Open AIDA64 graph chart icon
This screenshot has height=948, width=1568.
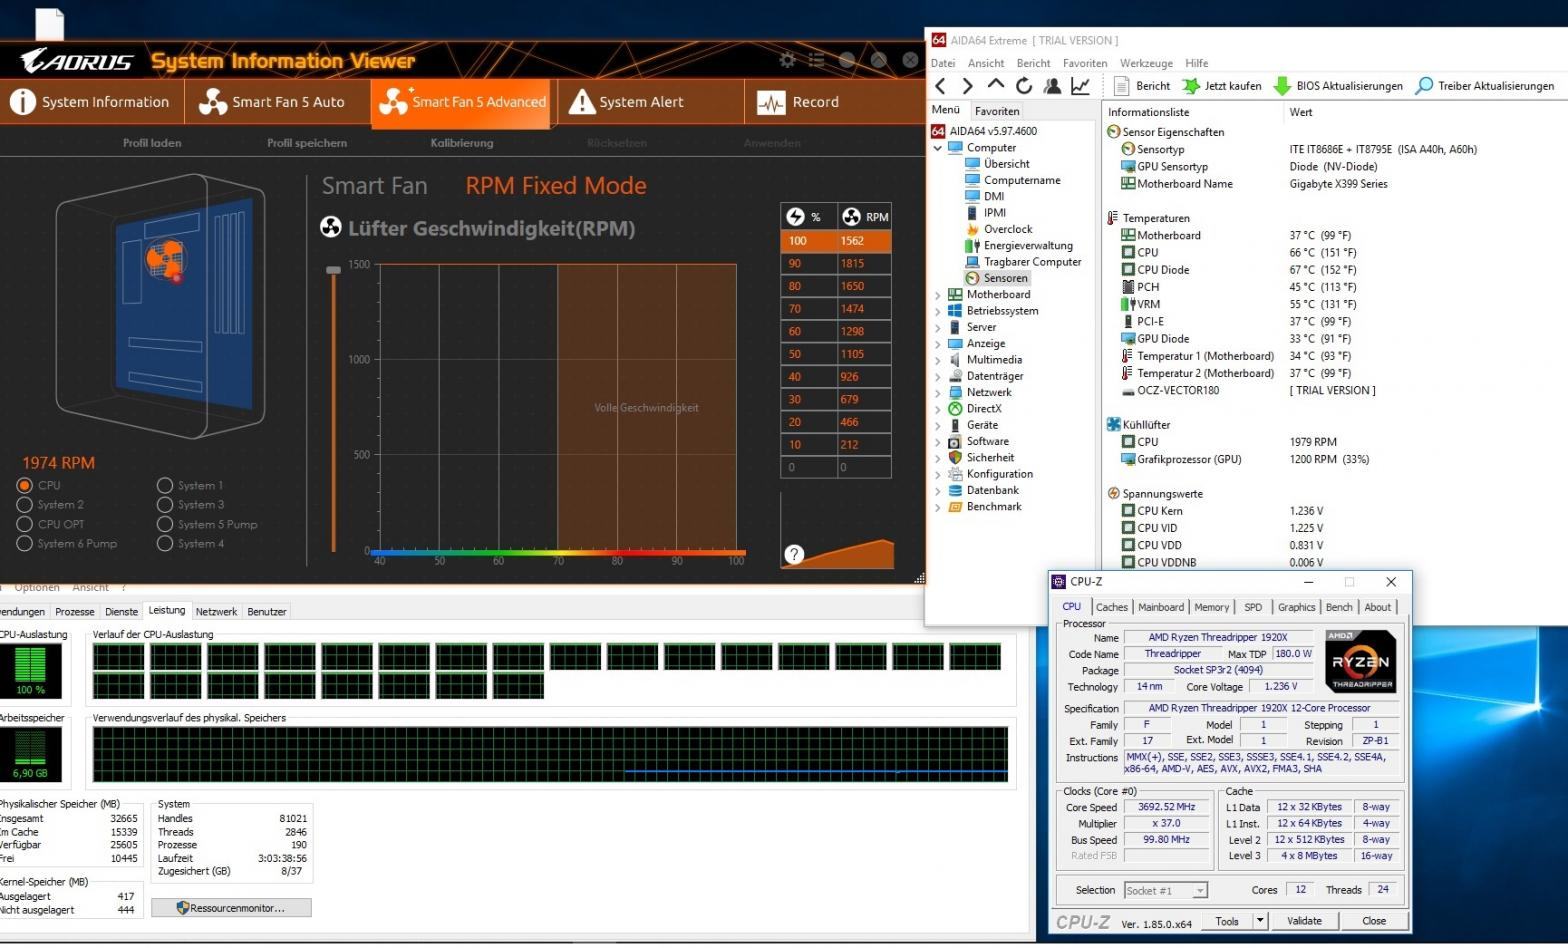(1080, 86)
